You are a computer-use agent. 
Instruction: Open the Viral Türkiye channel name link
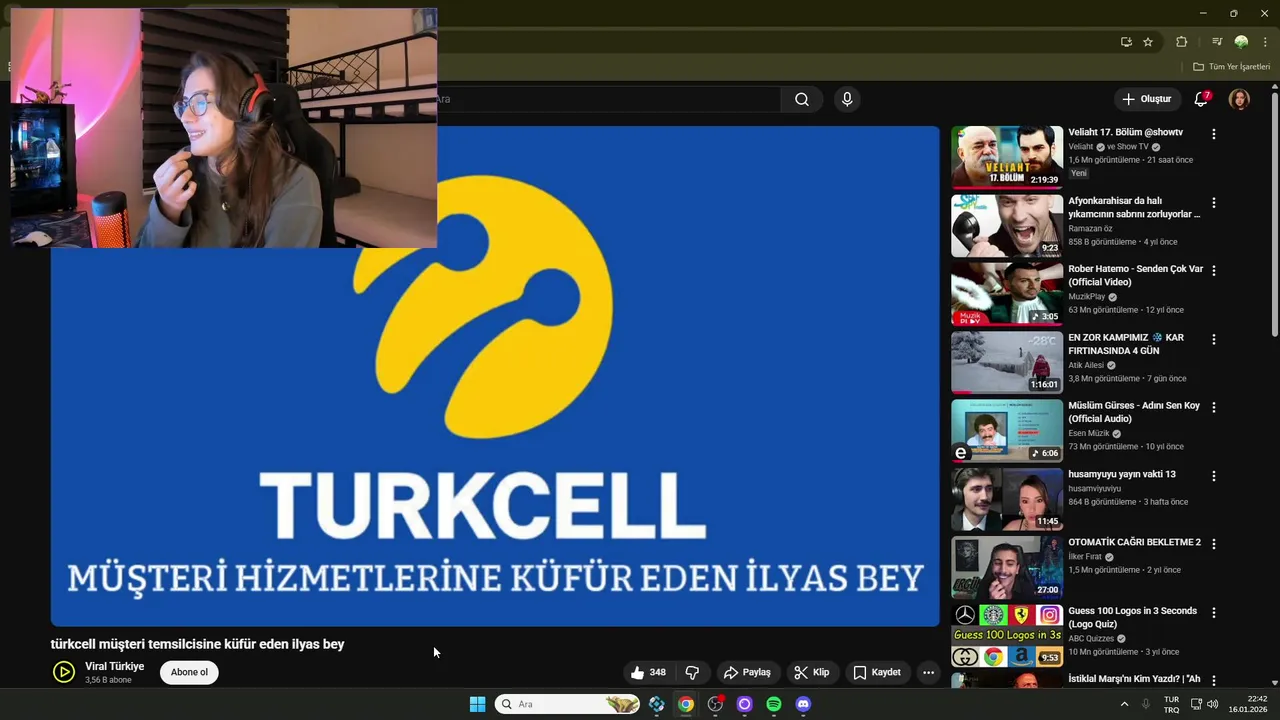point(114,666)
